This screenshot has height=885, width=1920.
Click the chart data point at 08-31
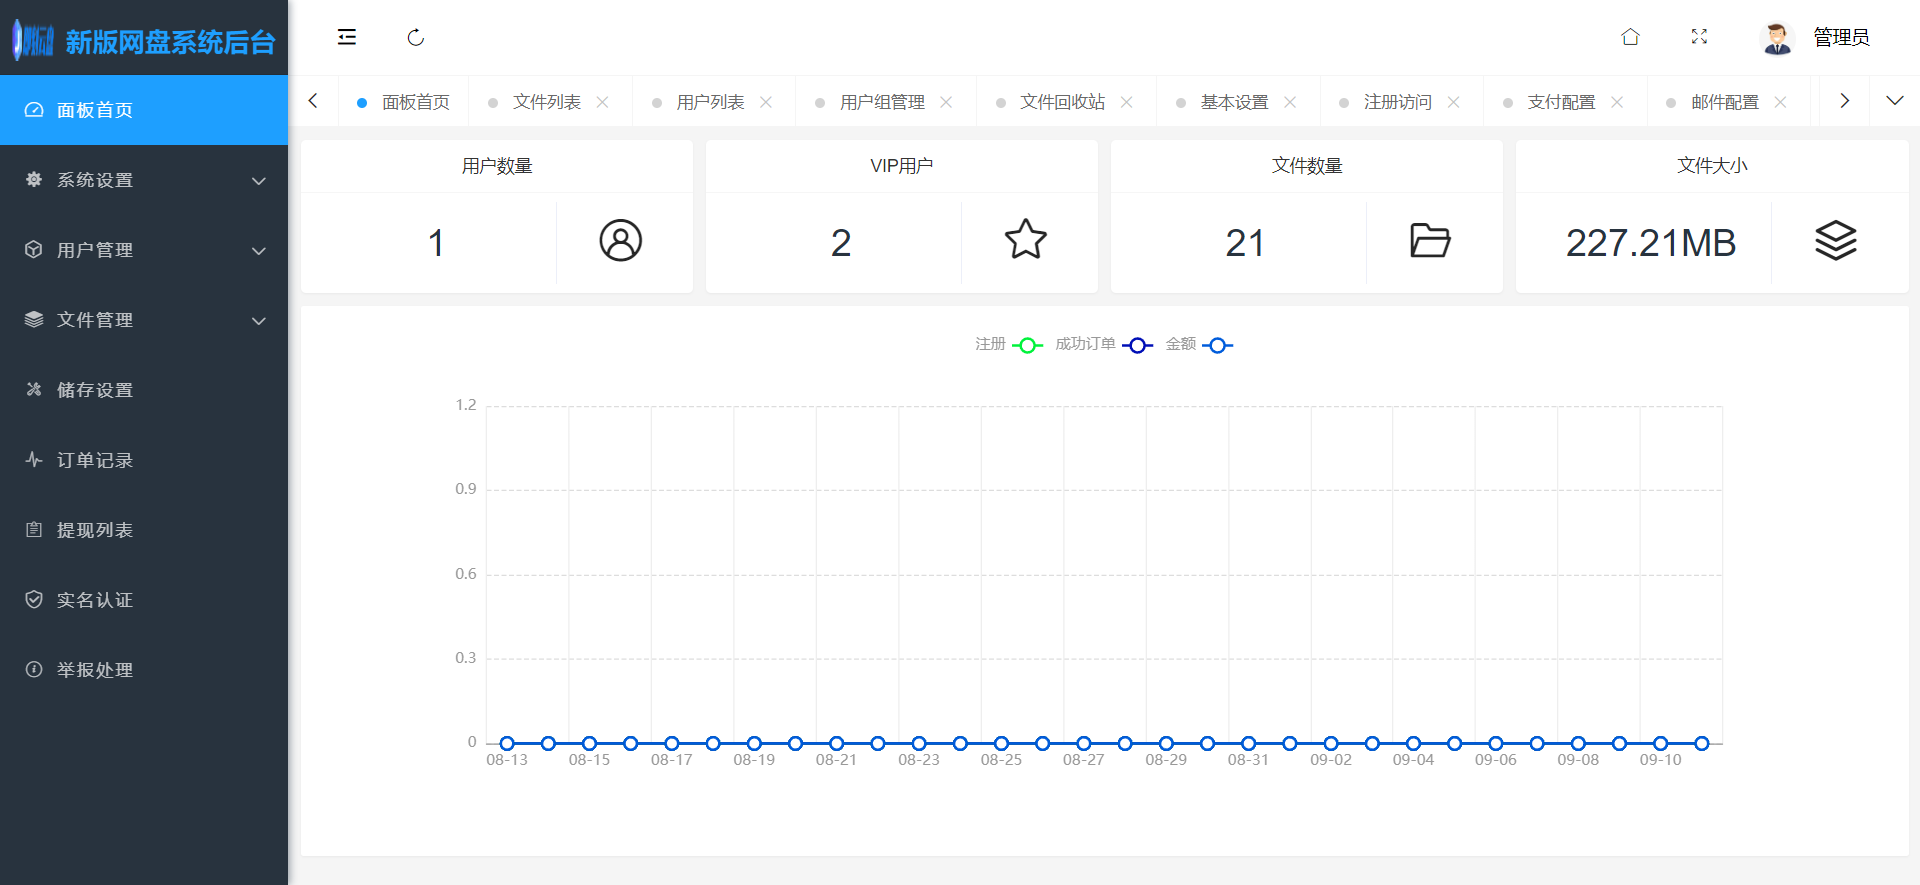1248,743
